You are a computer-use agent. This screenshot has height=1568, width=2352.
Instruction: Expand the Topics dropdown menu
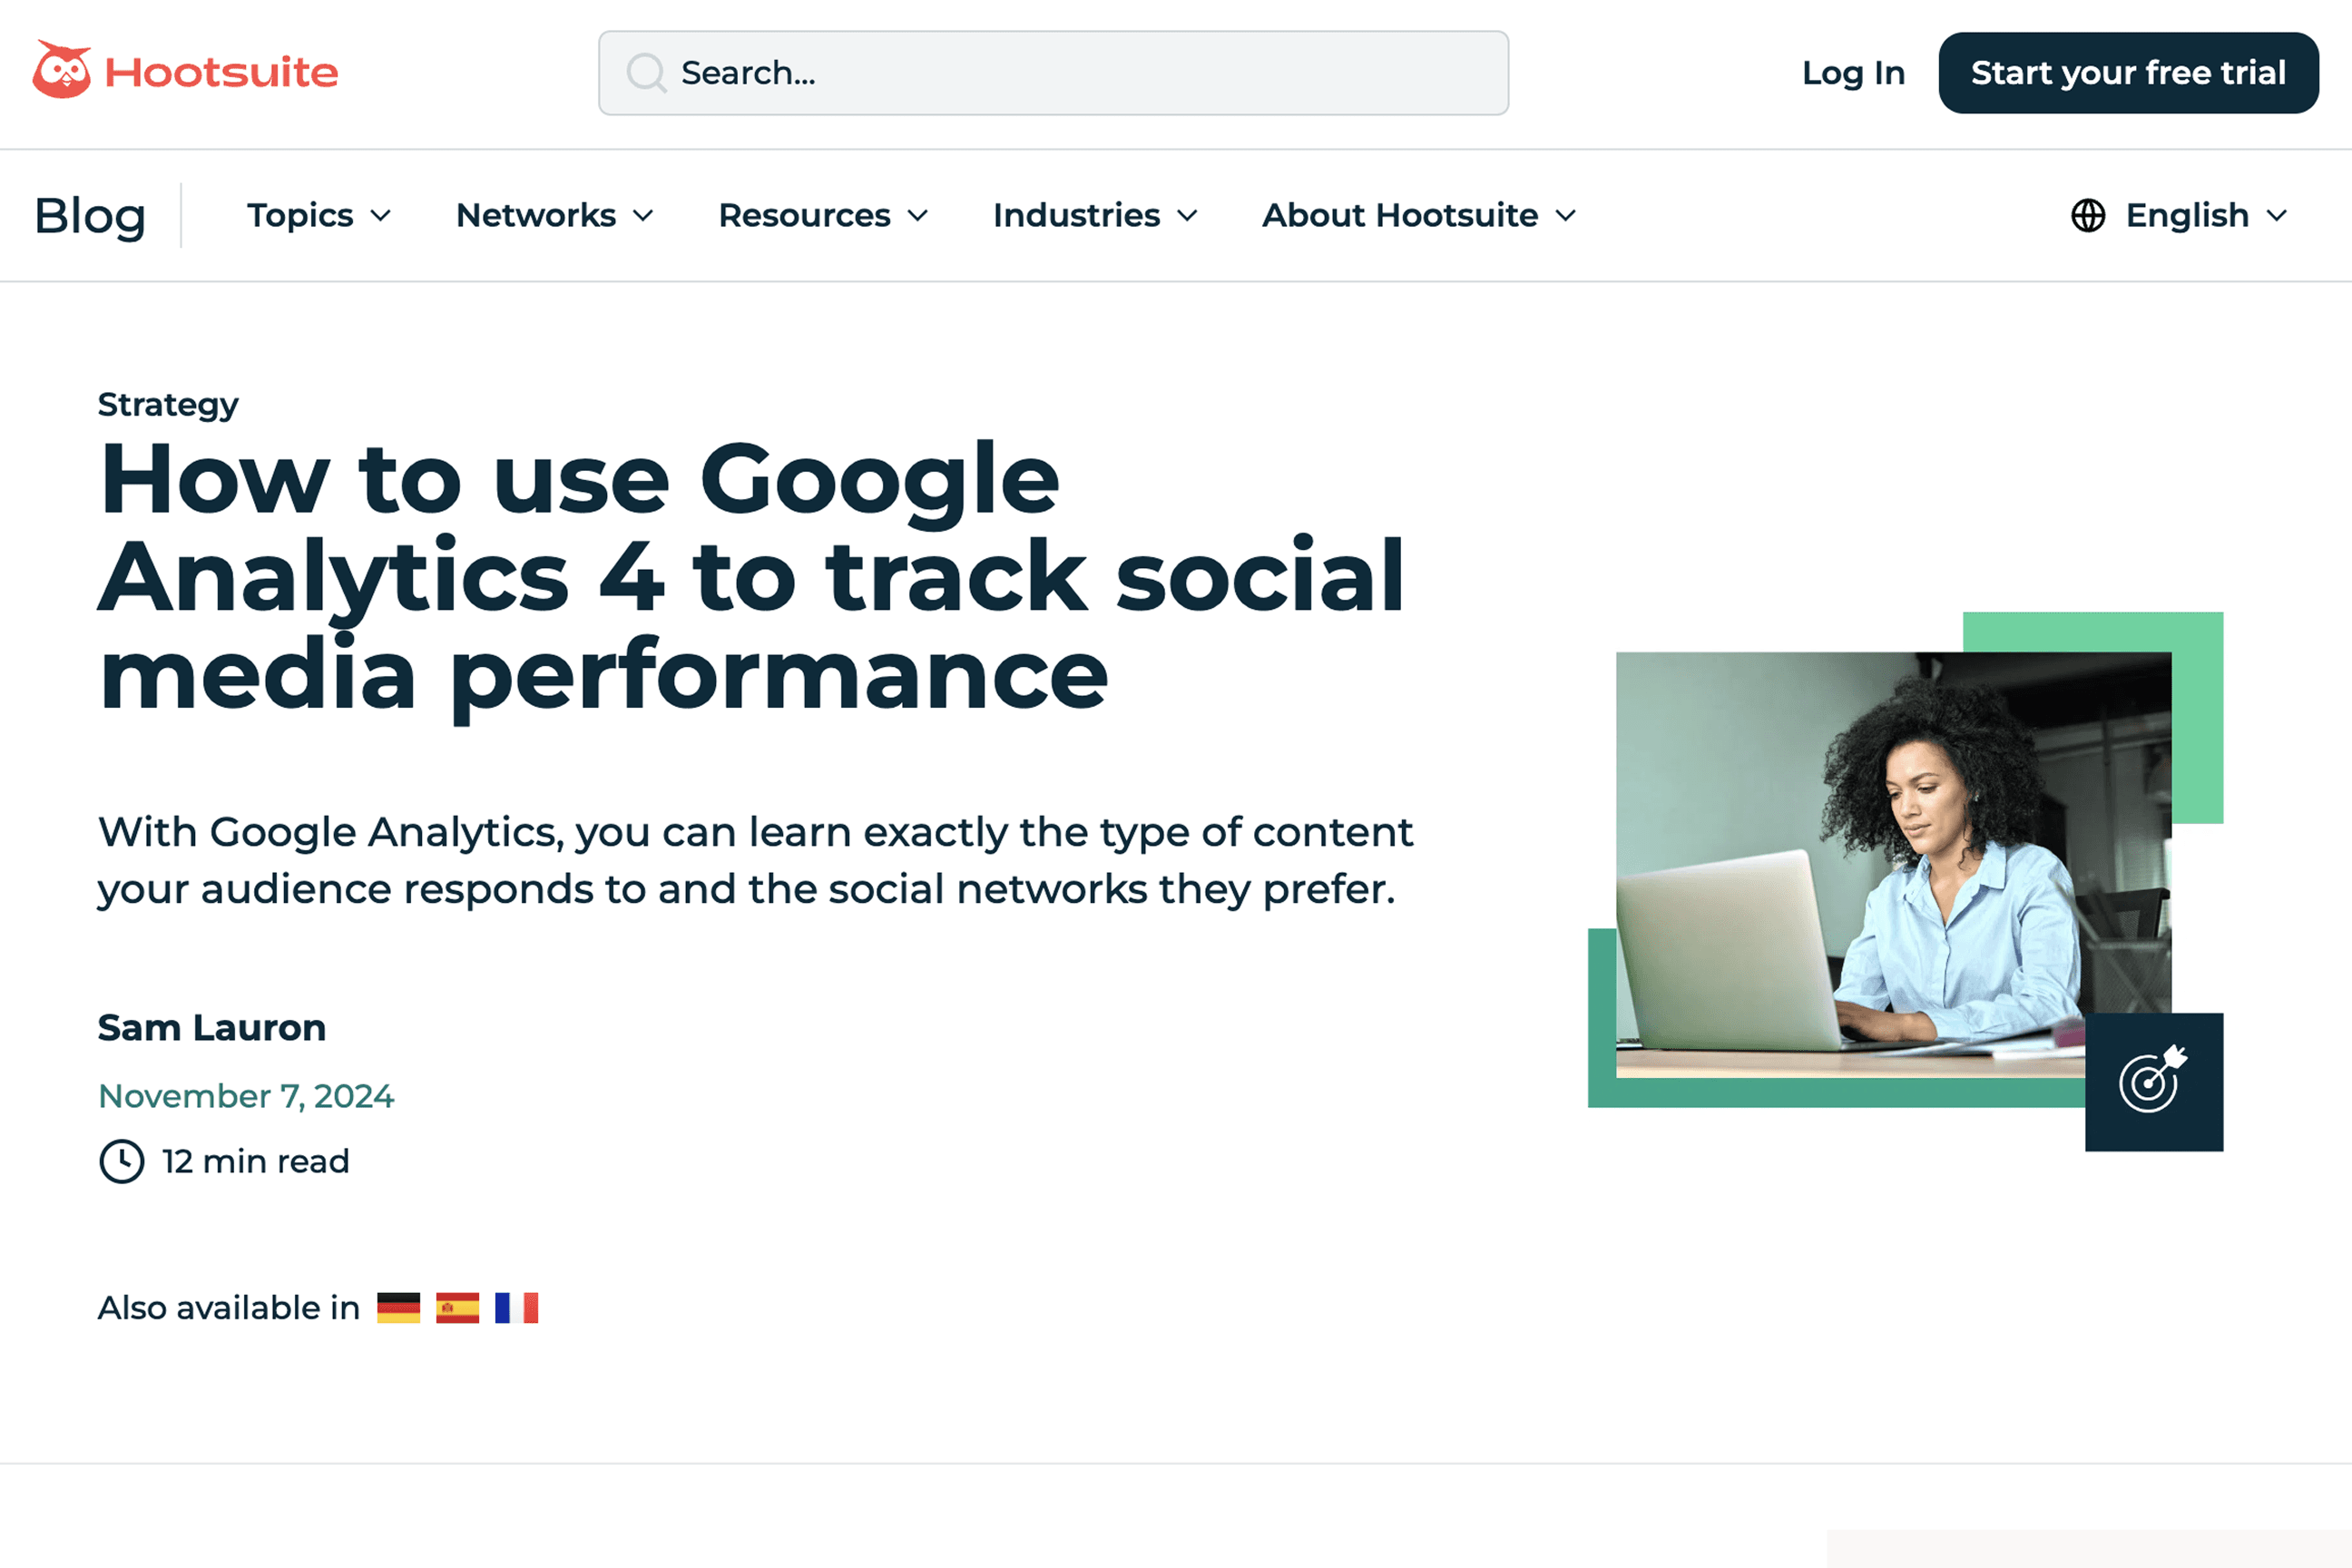pos(319,215)
